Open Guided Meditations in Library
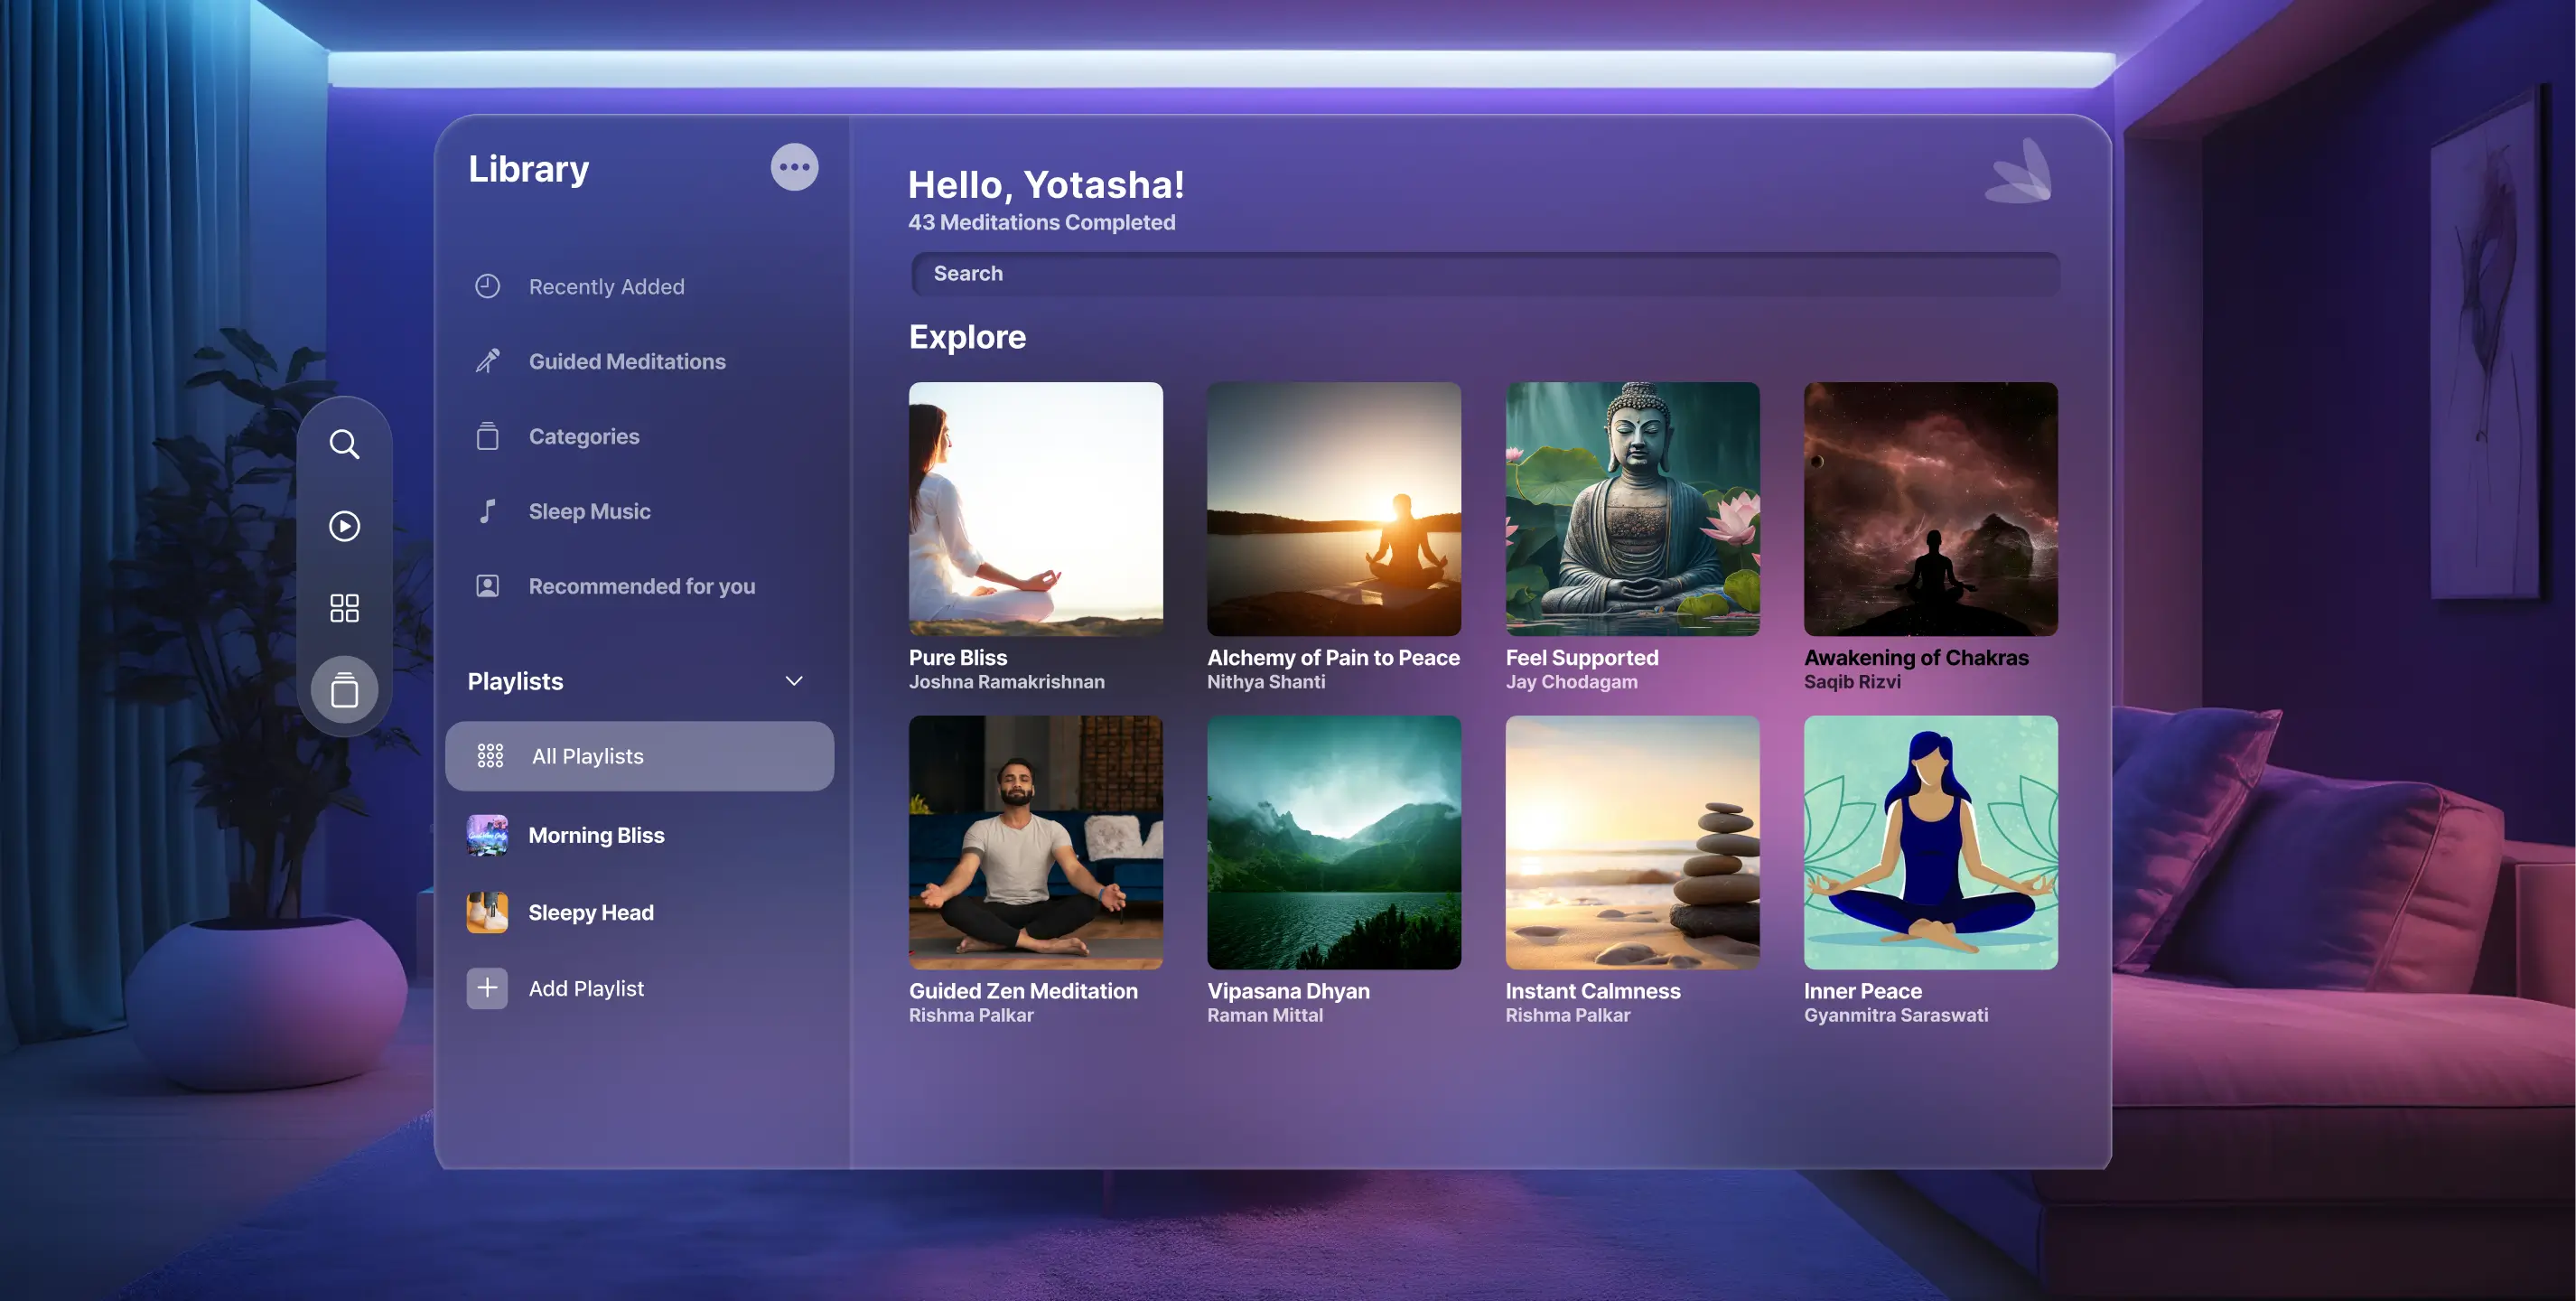This screenshot has width=2576, height=1301. 626,361
